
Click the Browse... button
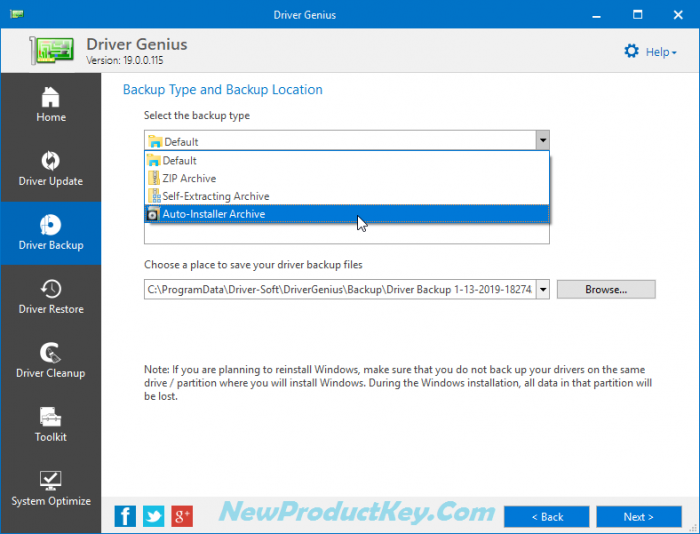[606, 289]
